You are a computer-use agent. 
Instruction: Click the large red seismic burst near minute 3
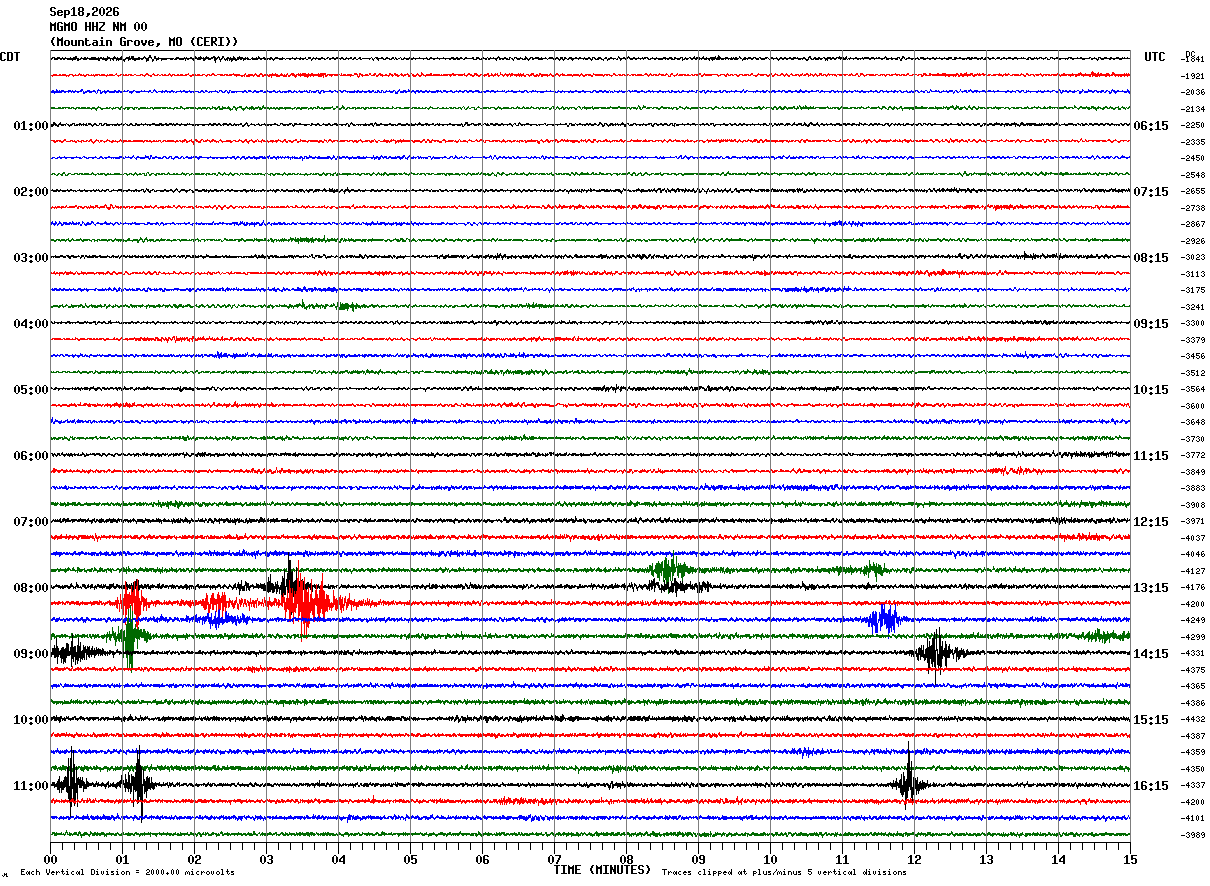click(308, 602)
